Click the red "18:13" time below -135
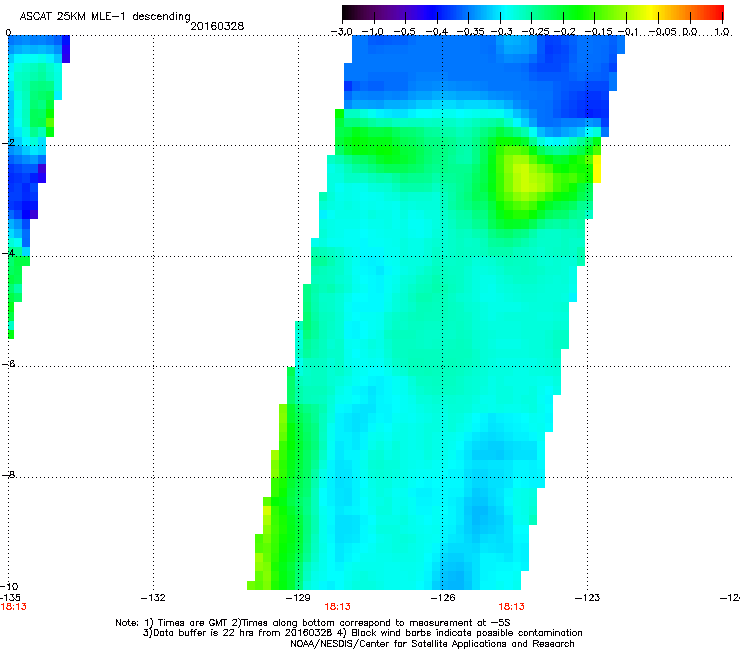The width and height of the screenshot is (740, 650). click(x=14, y=607)
